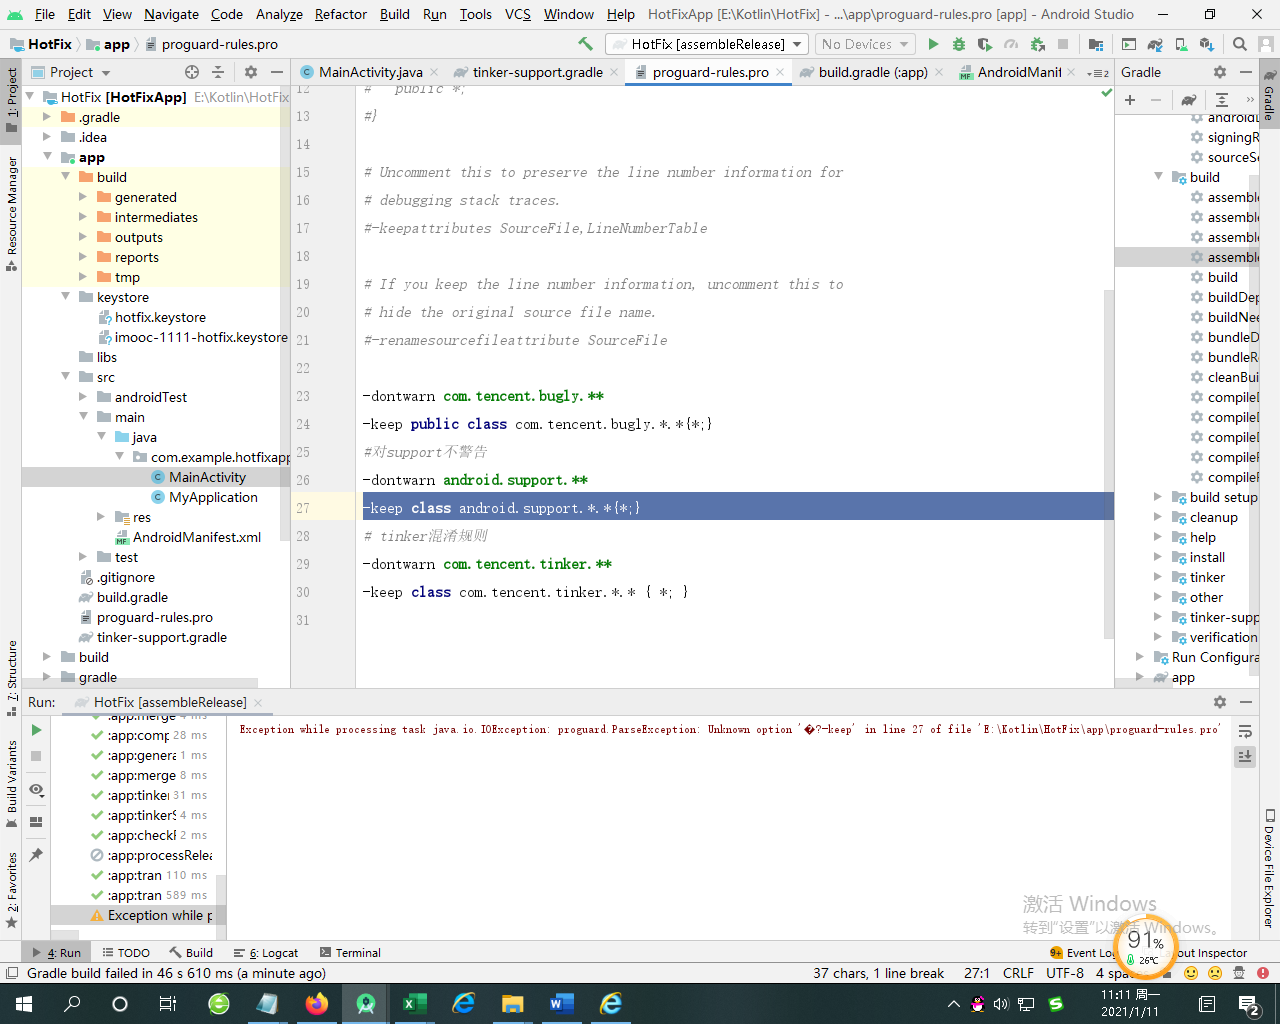This screenshot has height=1024, width=1280.
Task: Click Sync Project with Gradle Files icon
Action: 1155,44
